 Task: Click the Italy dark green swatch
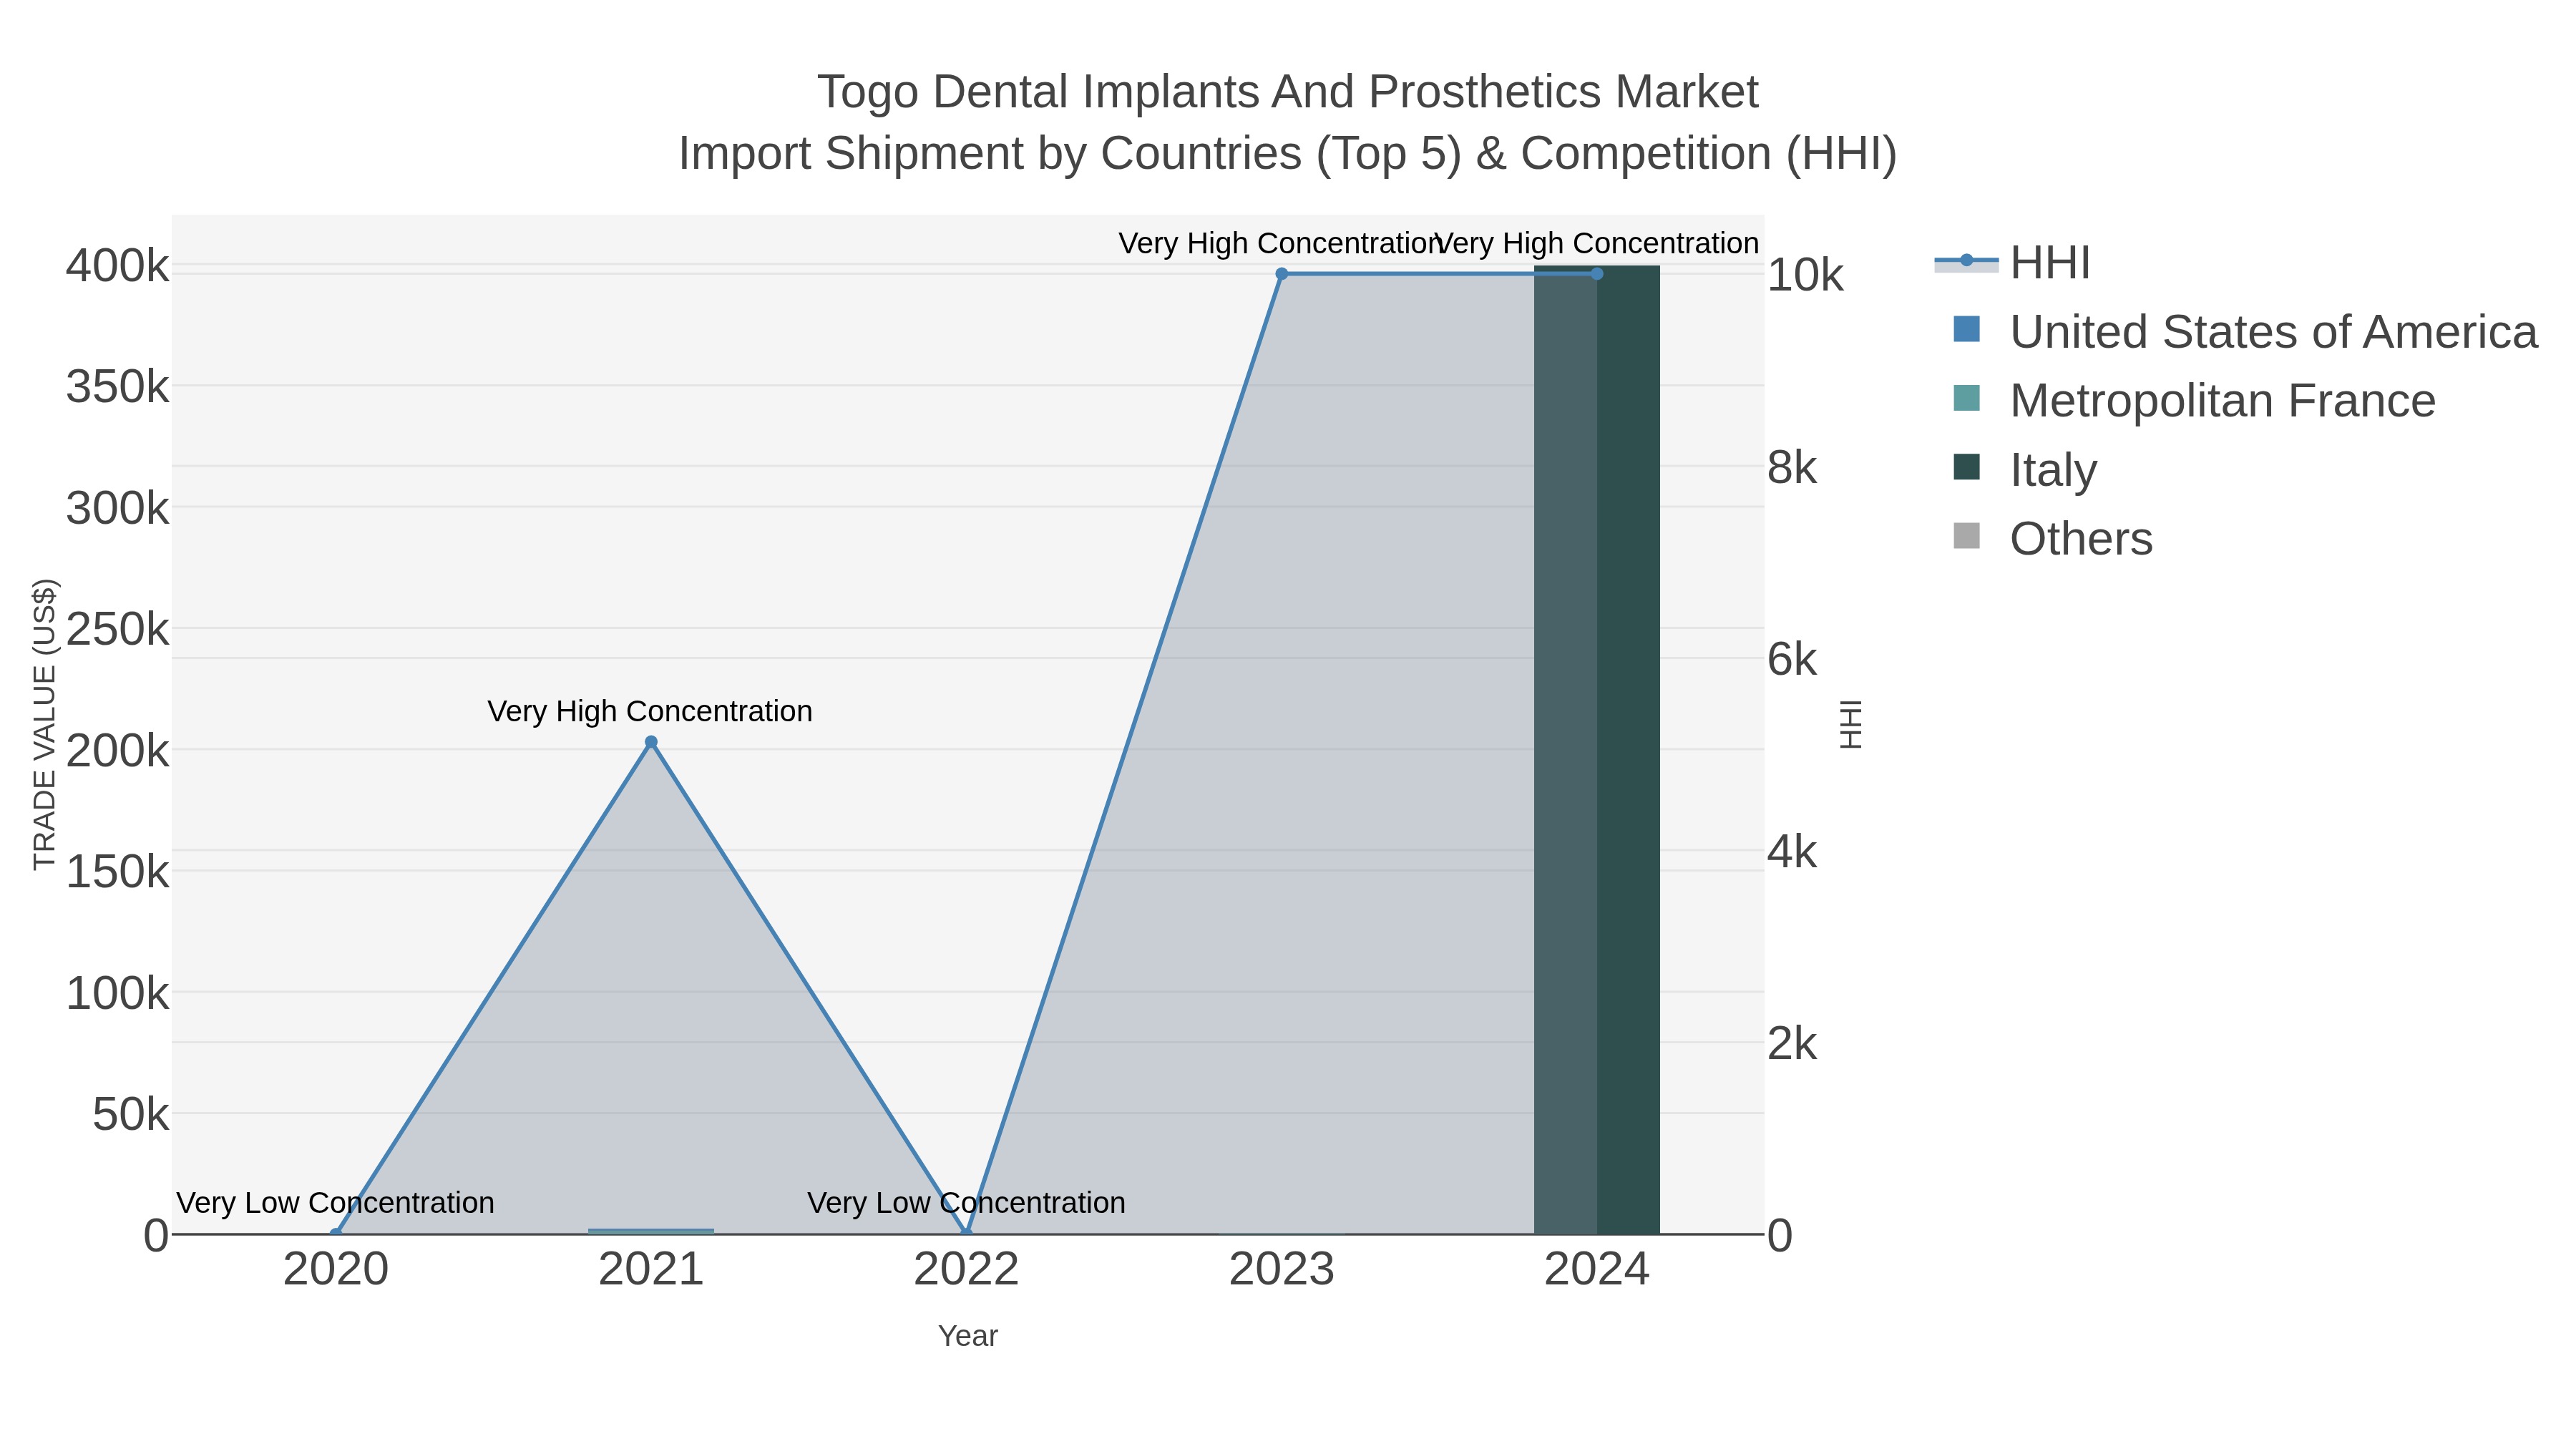[1966, 467]
